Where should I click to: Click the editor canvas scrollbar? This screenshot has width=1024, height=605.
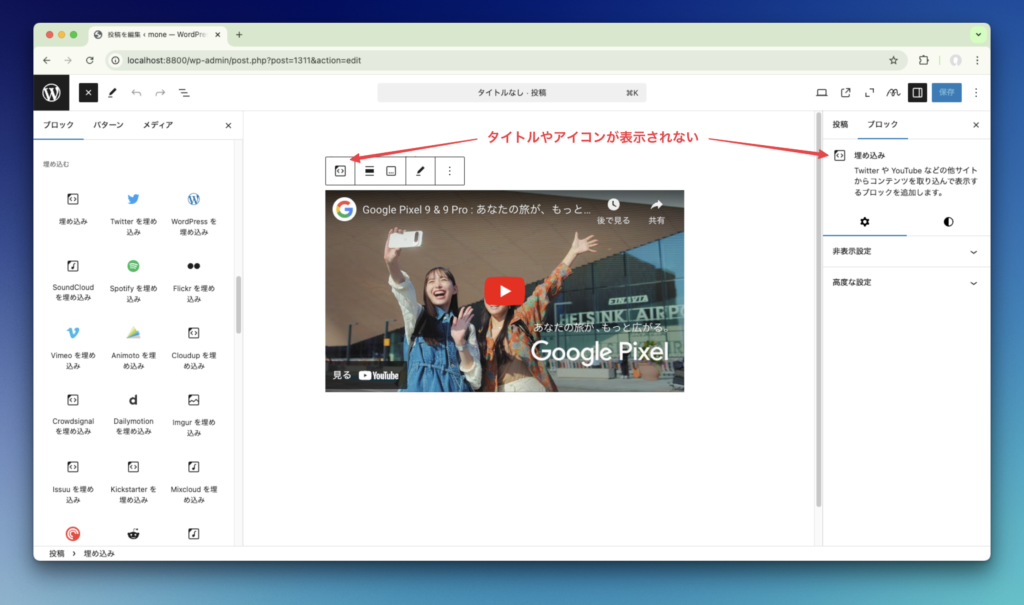pyautogui.click(x=818, y=310)
